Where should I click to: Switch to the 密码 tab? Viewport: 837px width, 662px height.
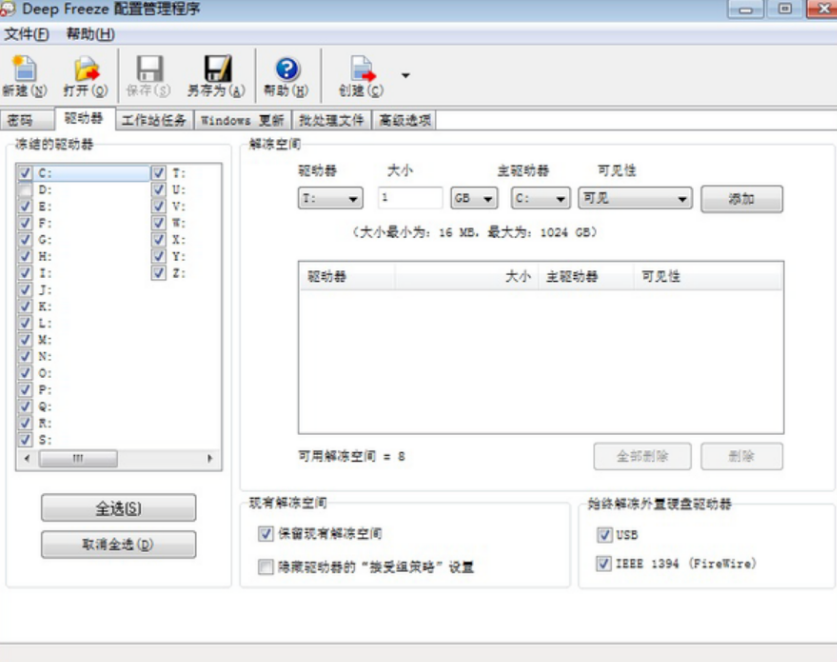27,120
